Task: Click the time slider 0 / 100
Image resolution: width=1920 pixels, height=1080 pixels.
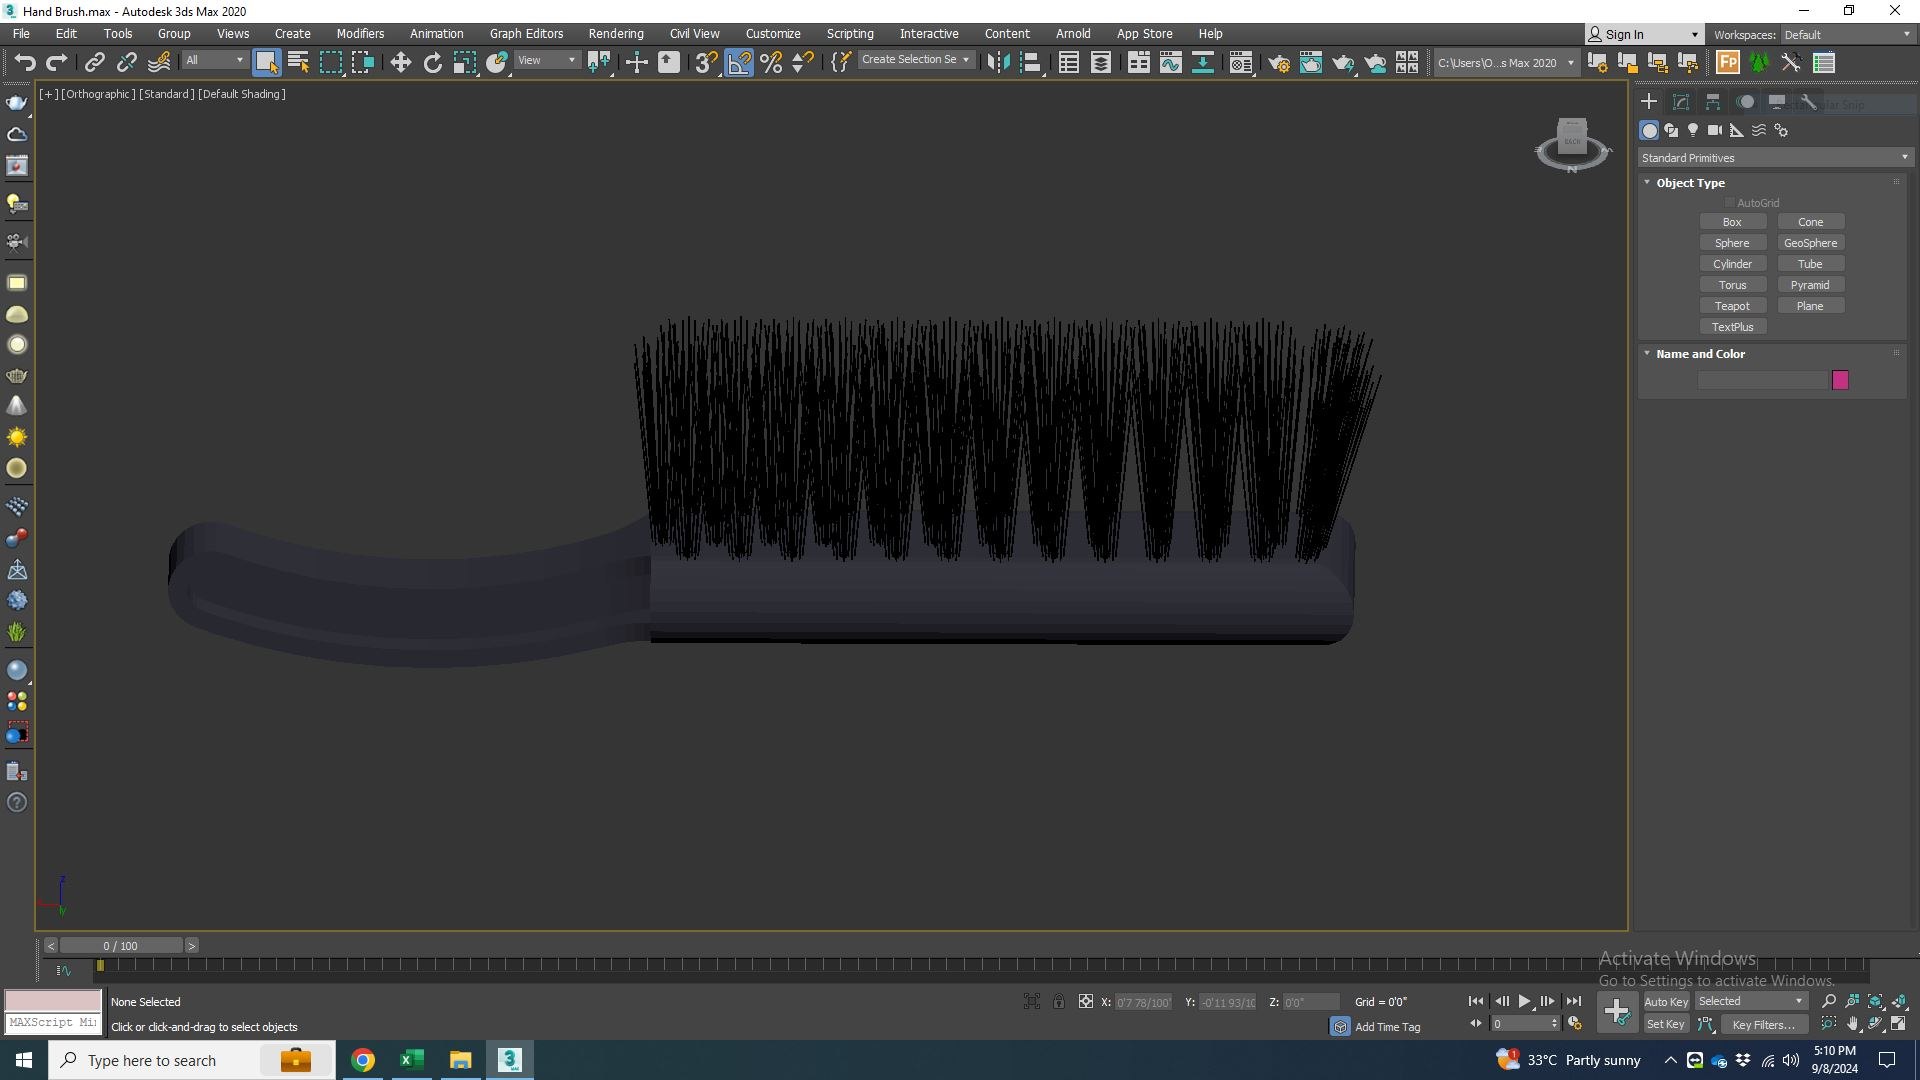Action: tap(121, 946)
